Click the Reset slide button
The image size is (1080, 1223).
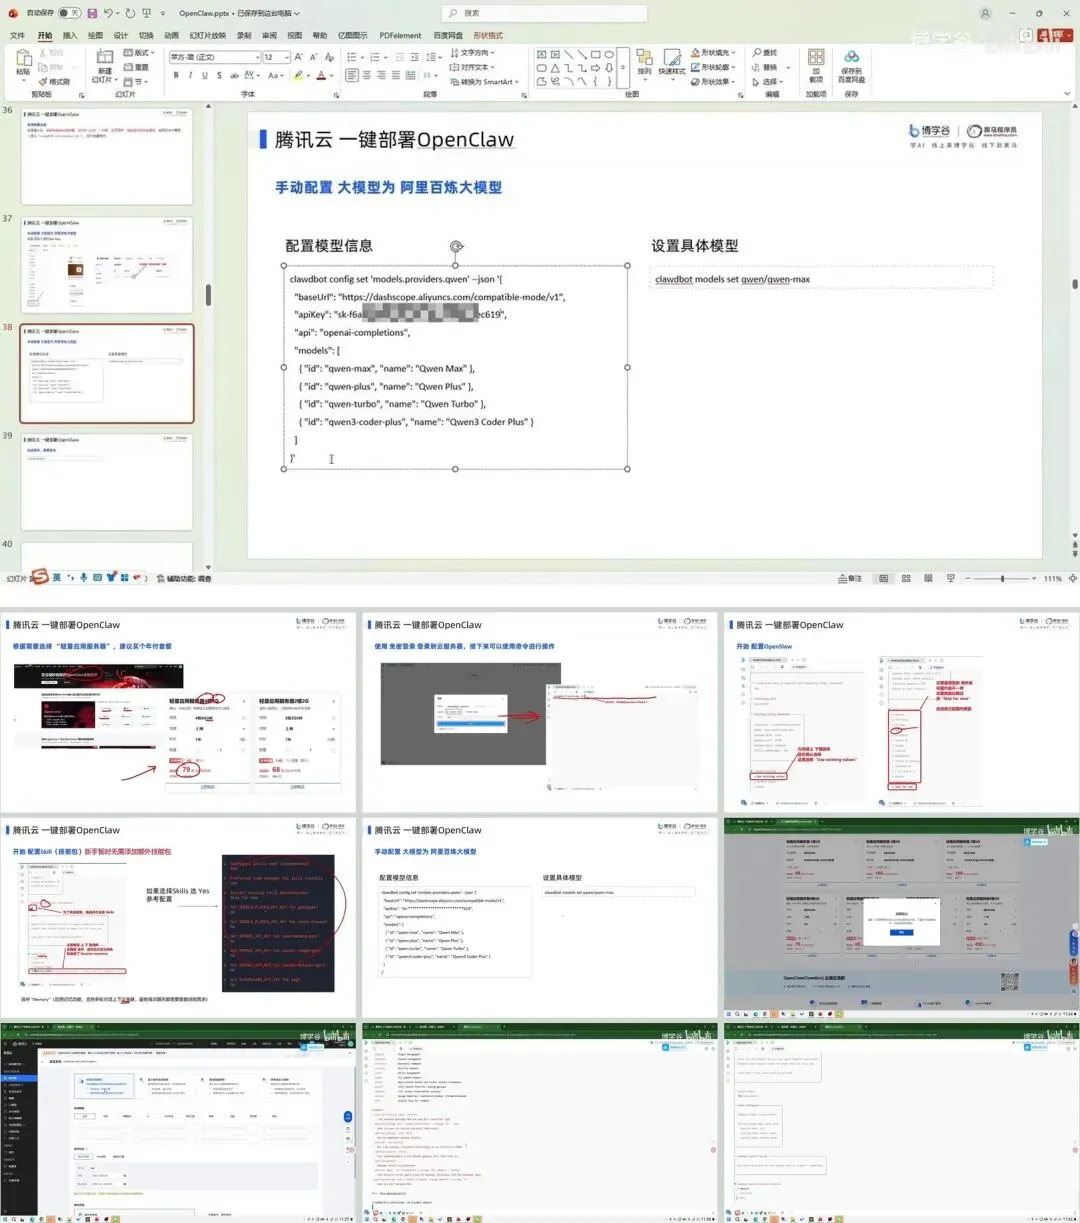point(136,67)
